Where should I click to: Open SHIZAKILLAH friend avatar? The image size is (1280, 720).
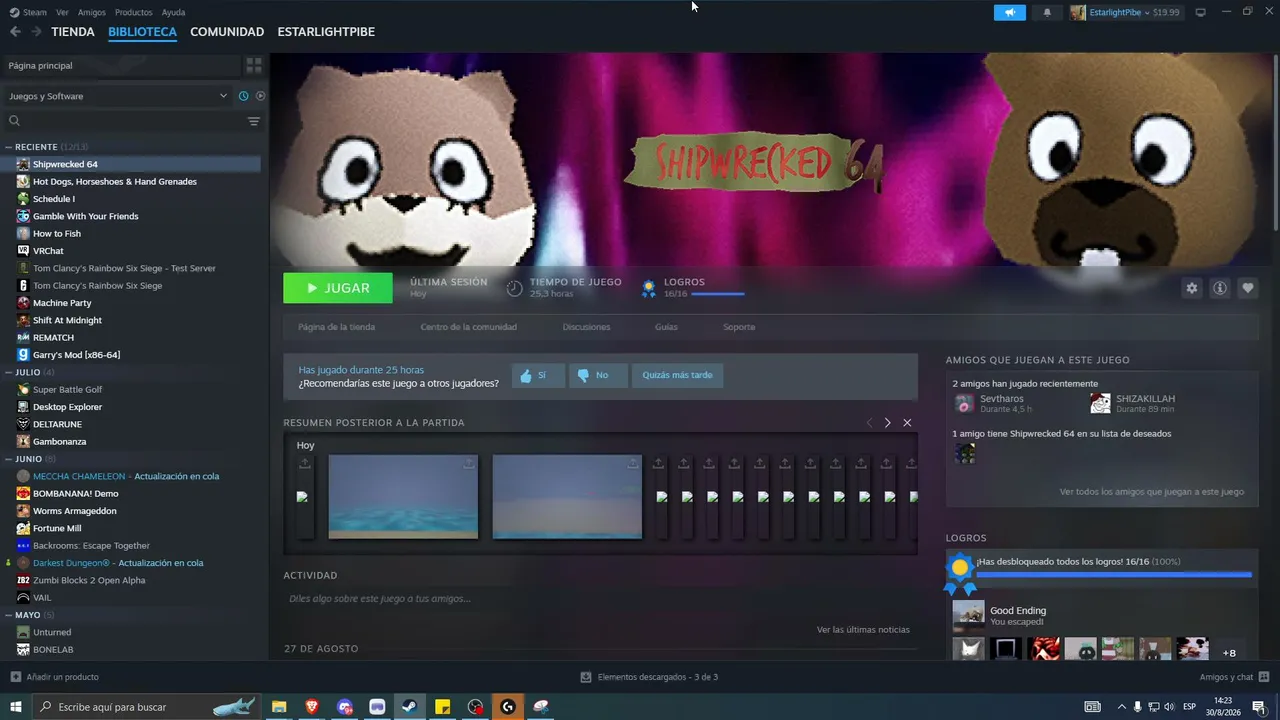click(1100, 403)
